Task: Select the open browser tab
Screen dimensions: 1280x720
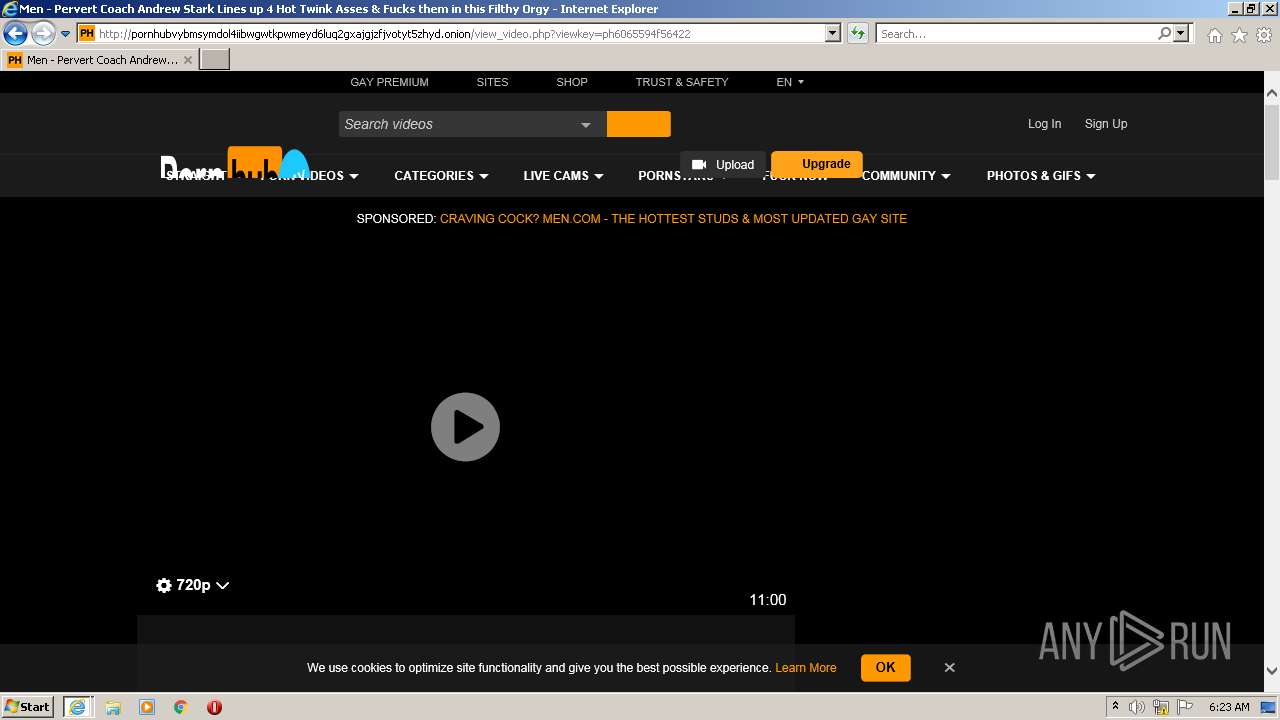Action: point(100,60)
